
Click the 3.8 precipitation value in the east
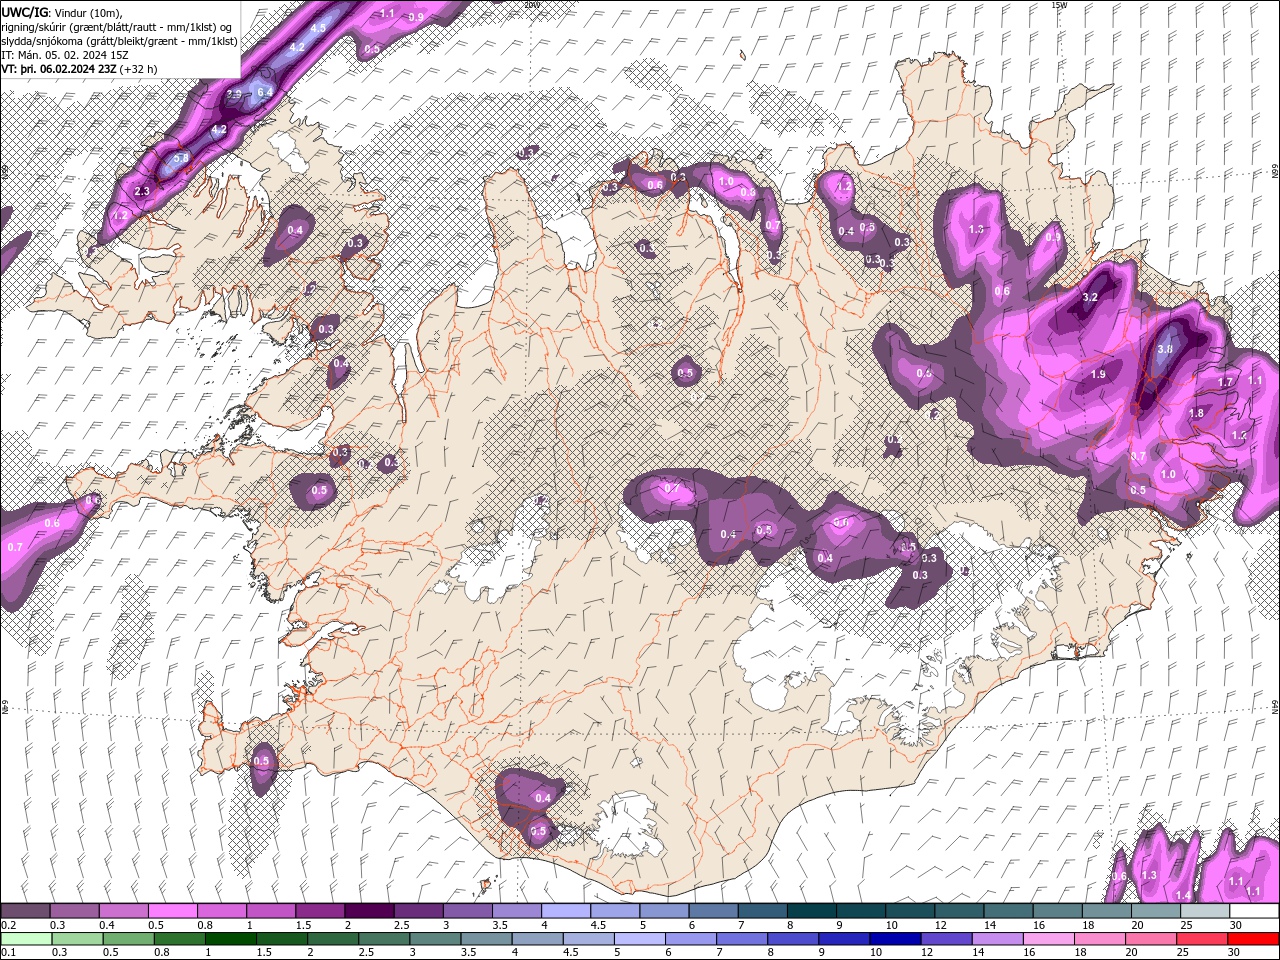[x=1165, y=350]
